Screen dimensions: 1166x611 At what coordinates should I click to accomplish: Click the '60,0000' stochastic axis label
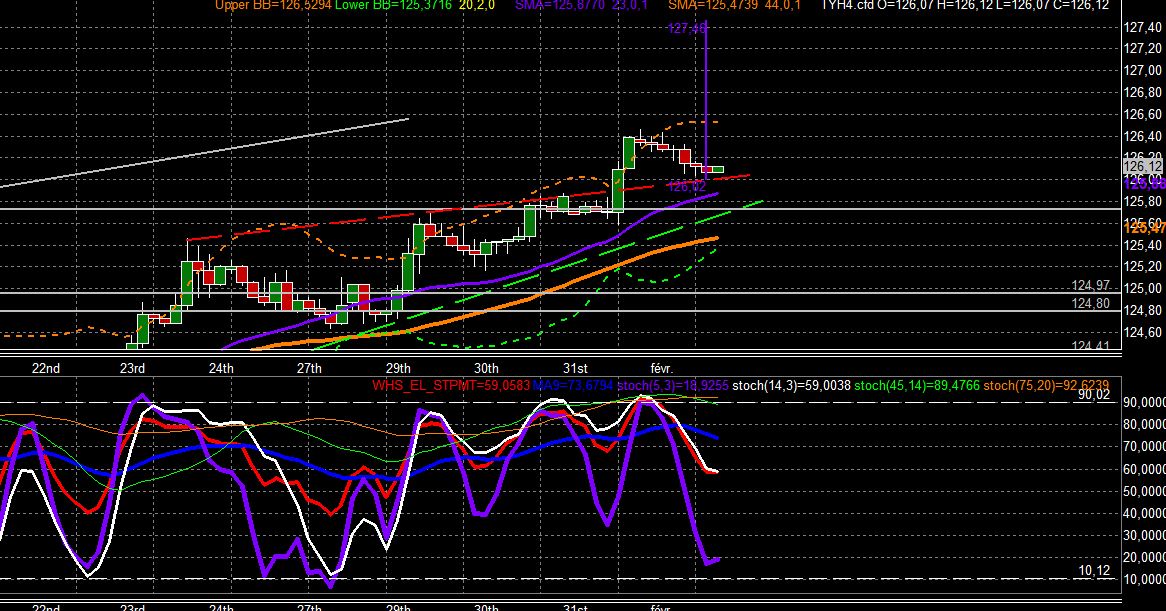1144,469
